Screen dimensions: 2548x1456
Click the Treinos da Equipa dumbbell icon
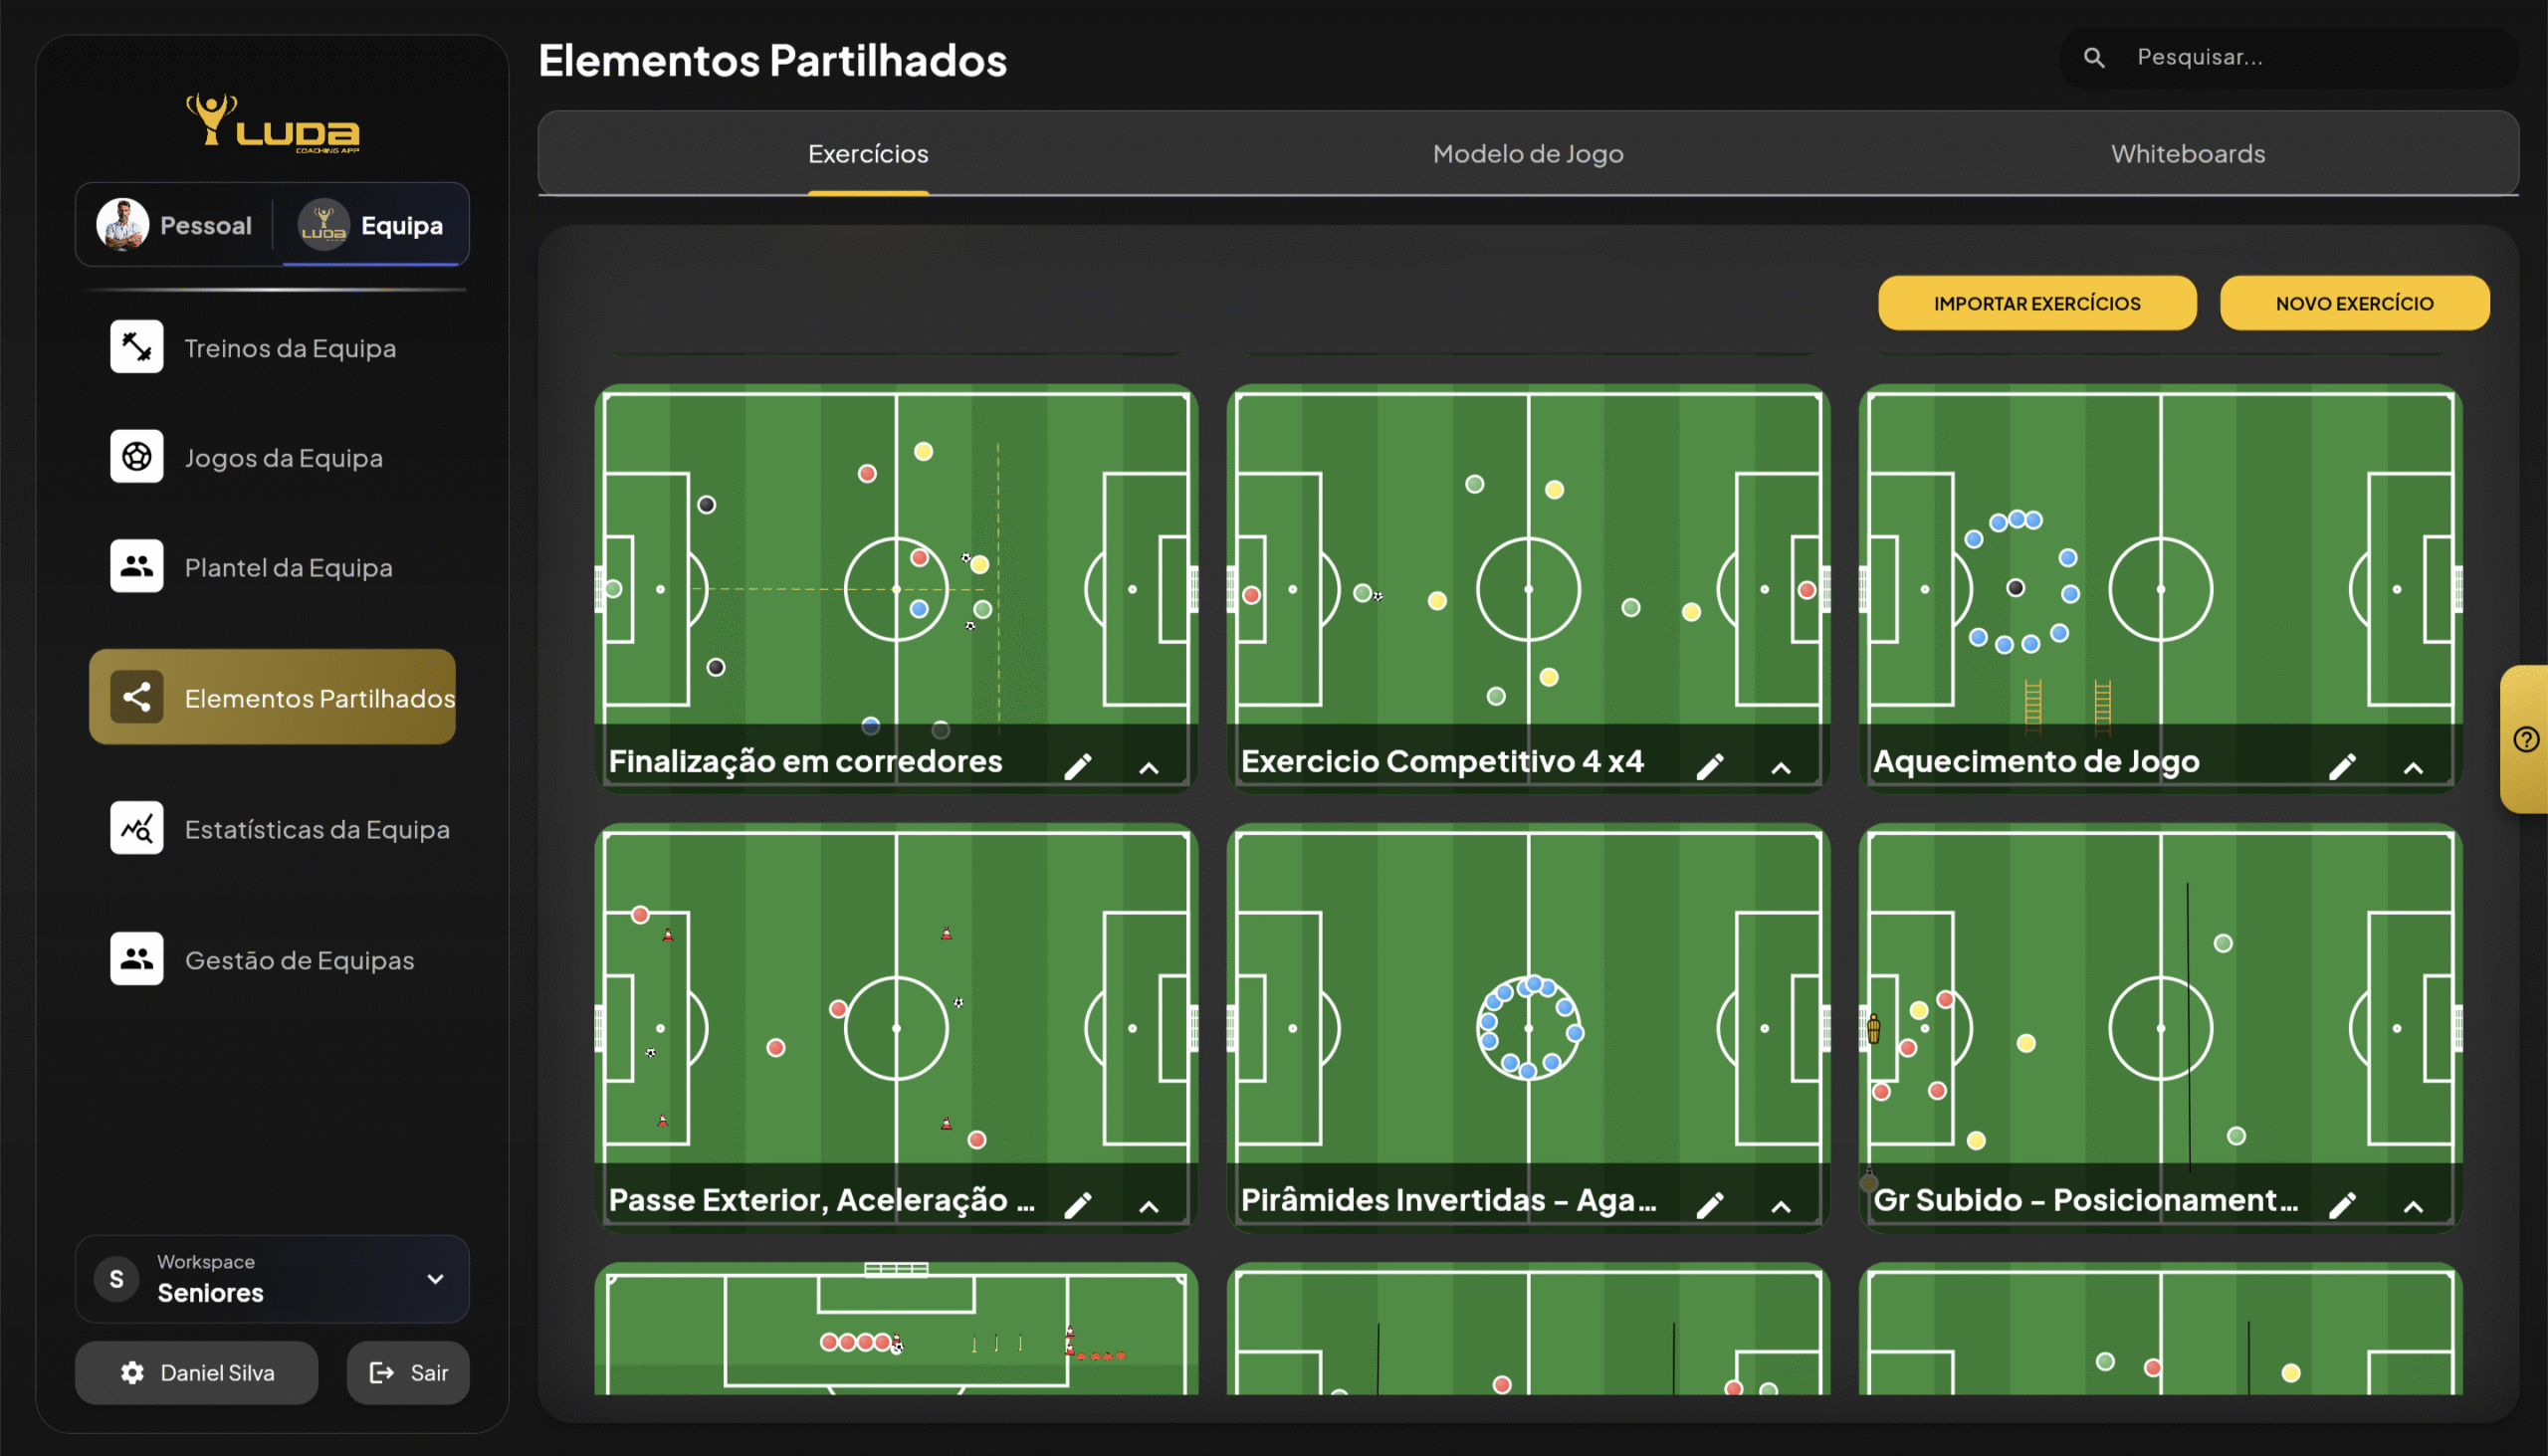[136, 347]
